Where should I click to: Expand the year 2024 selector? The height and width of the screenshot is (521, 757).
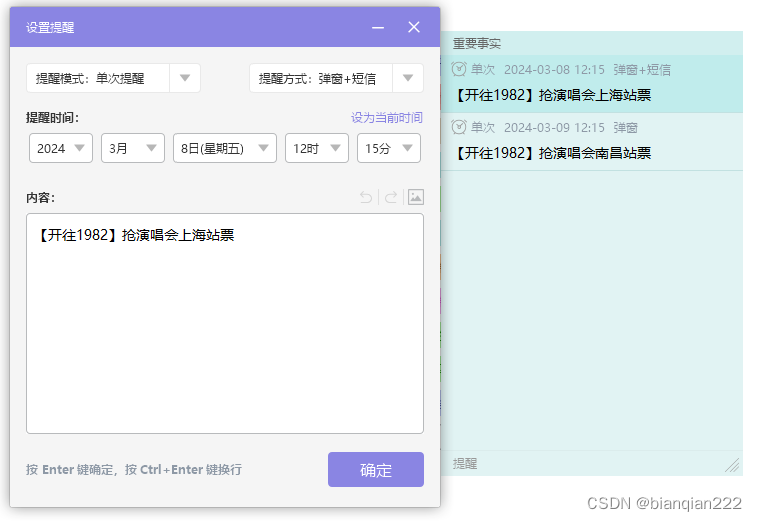[61, 148]
